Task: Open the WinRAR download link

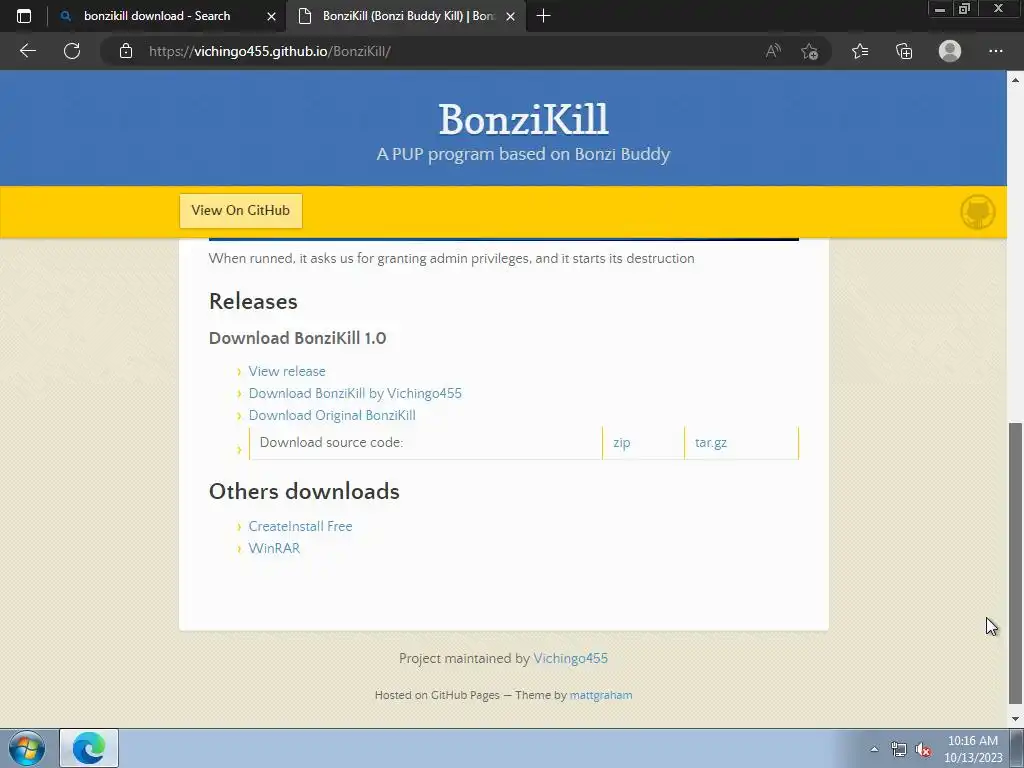Action: (x=274, y=549)
